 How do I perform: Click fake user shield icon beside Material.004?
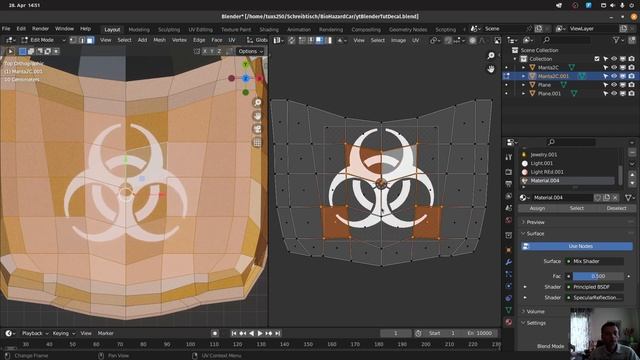click(x=598, y=198)
